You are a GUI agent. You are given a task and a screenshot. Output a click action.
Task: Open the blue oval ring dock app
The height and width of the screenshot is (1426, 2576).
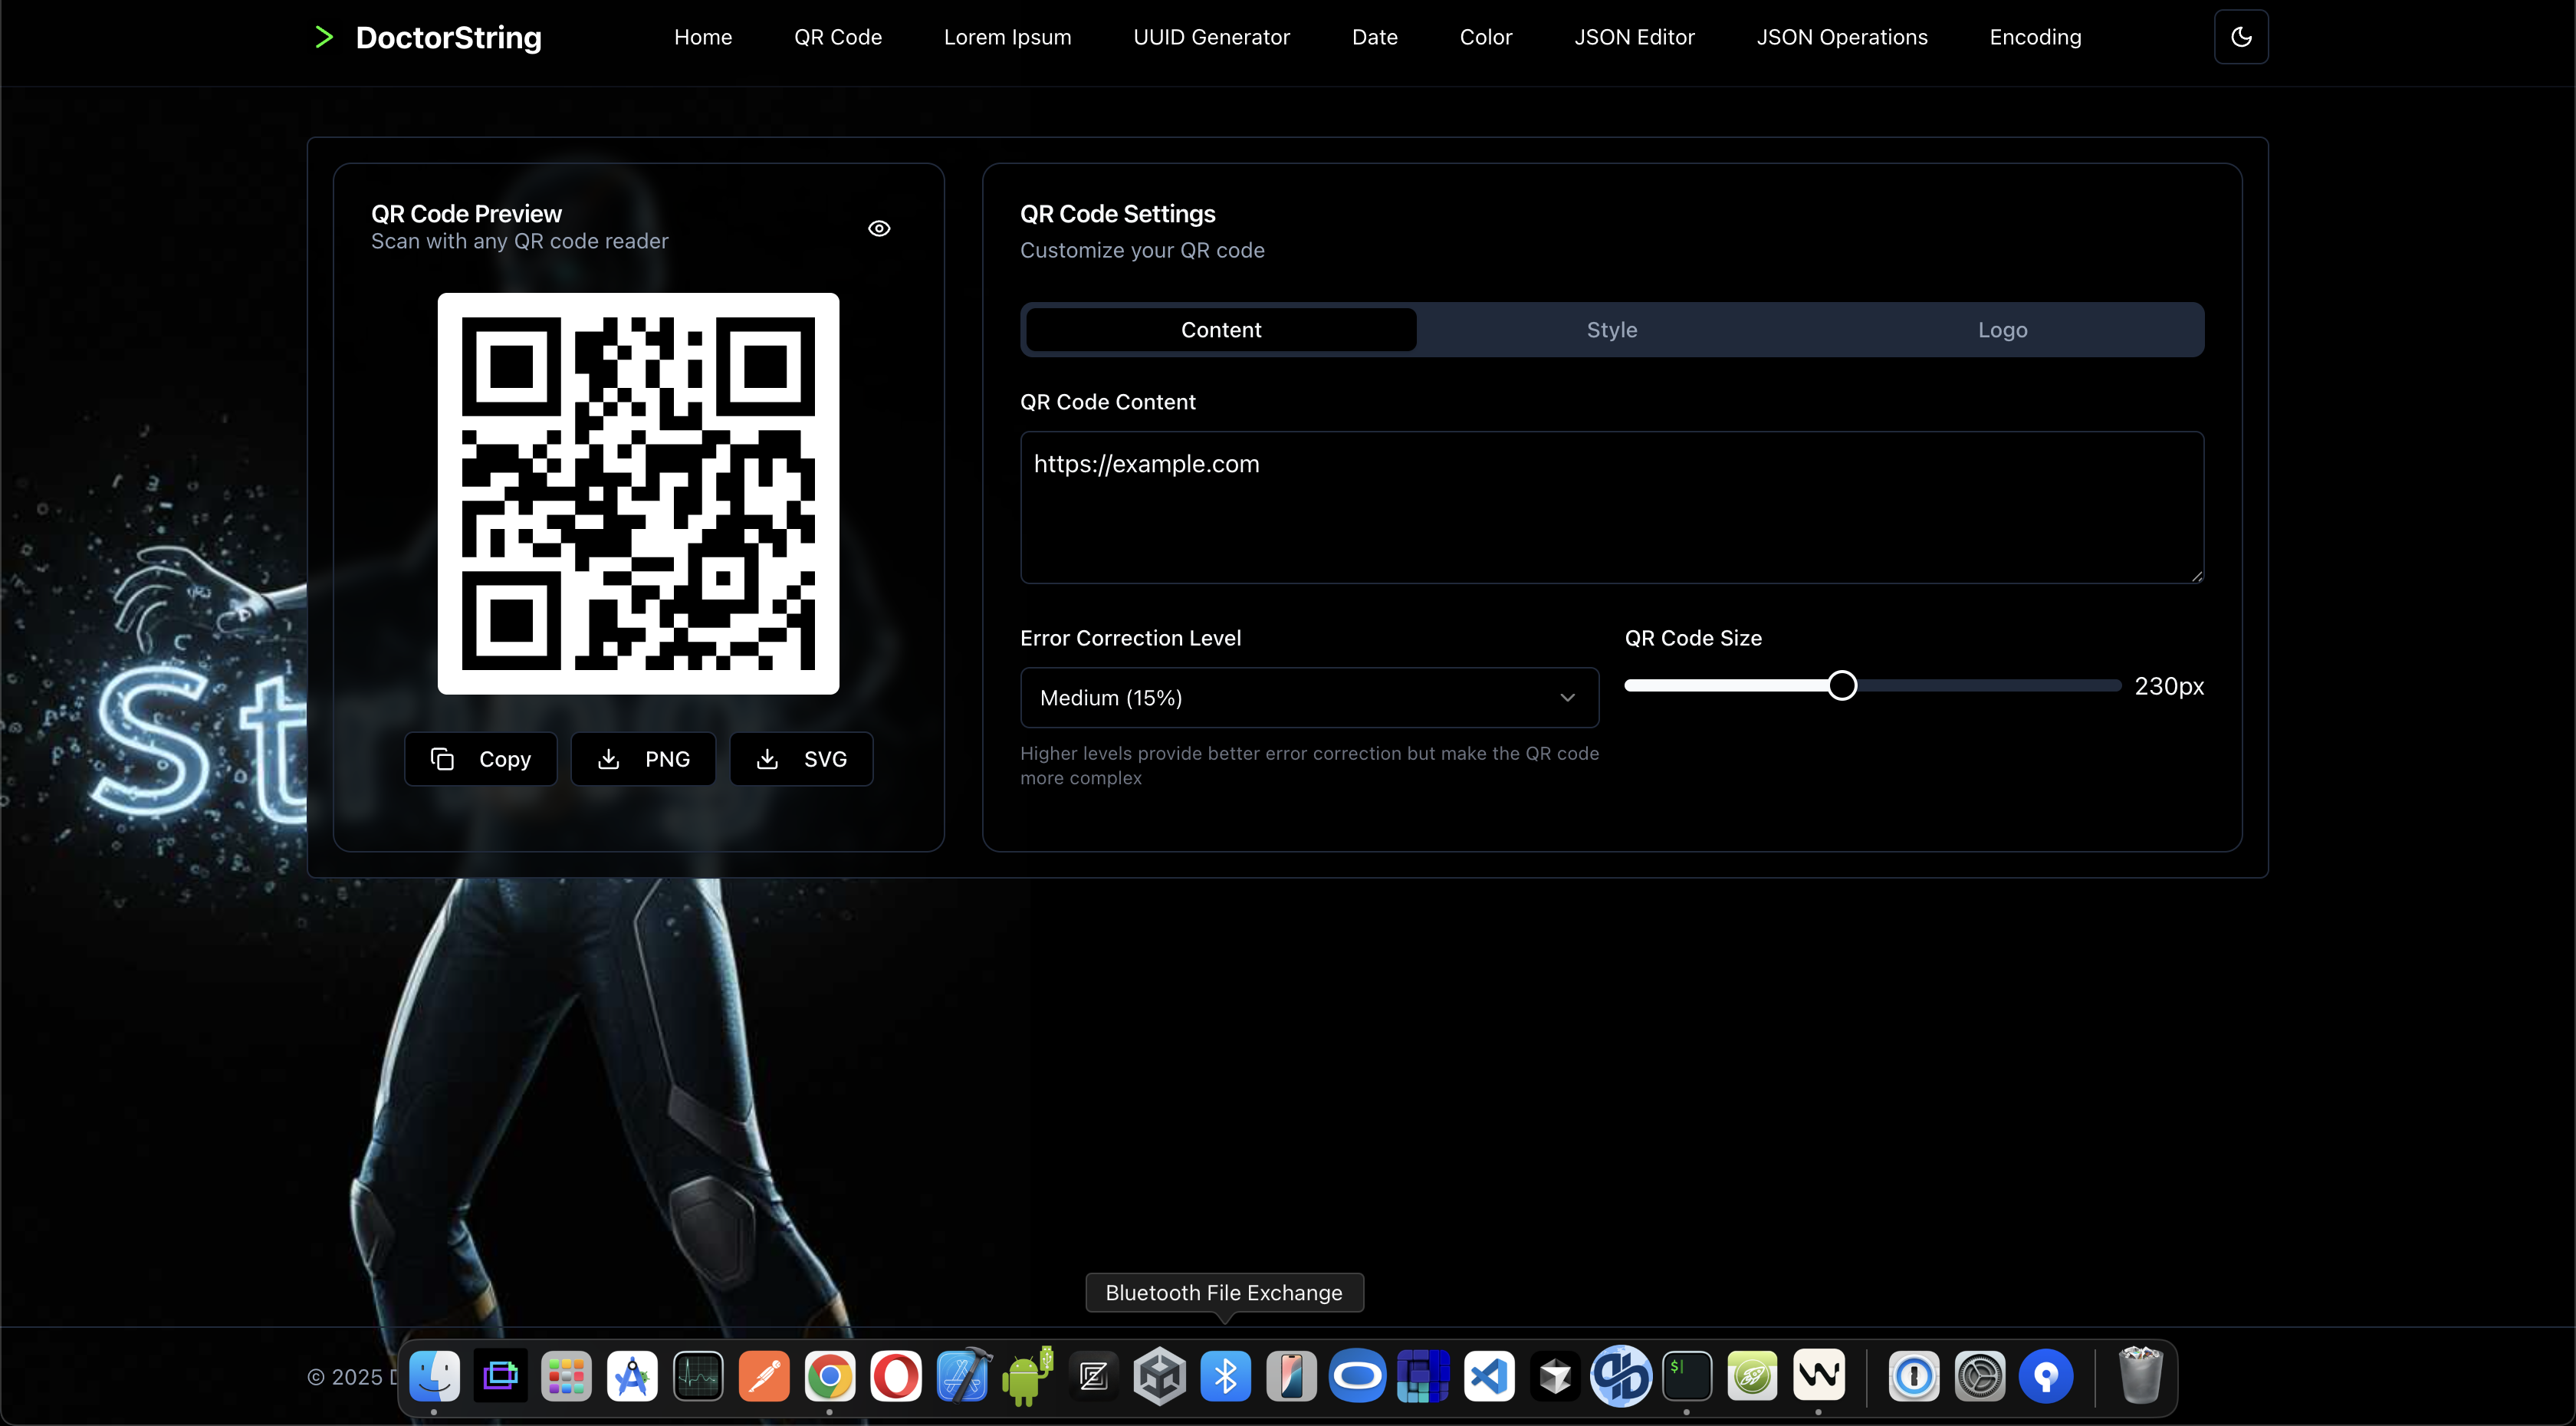(x=1358, y=1377)
